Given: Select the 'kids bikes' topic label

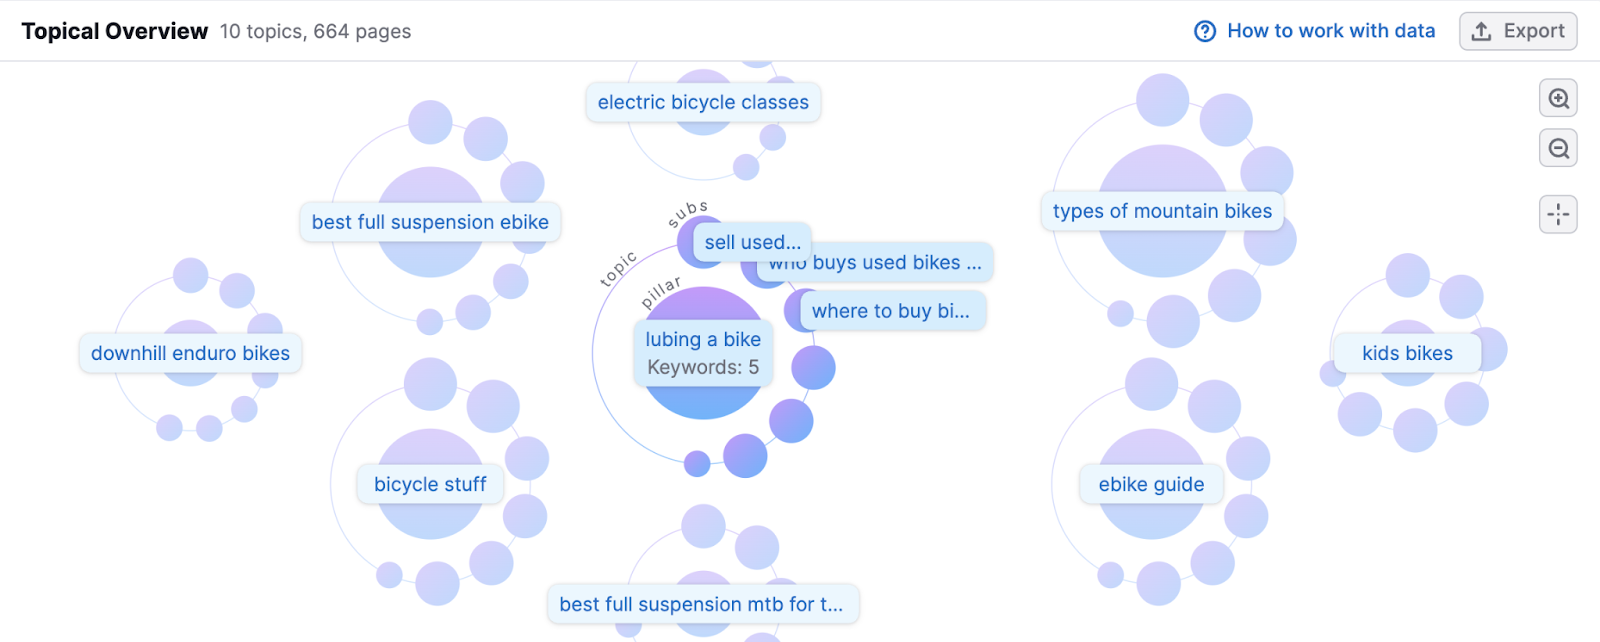Looking at the screenshot, I should coord(1408,352).
